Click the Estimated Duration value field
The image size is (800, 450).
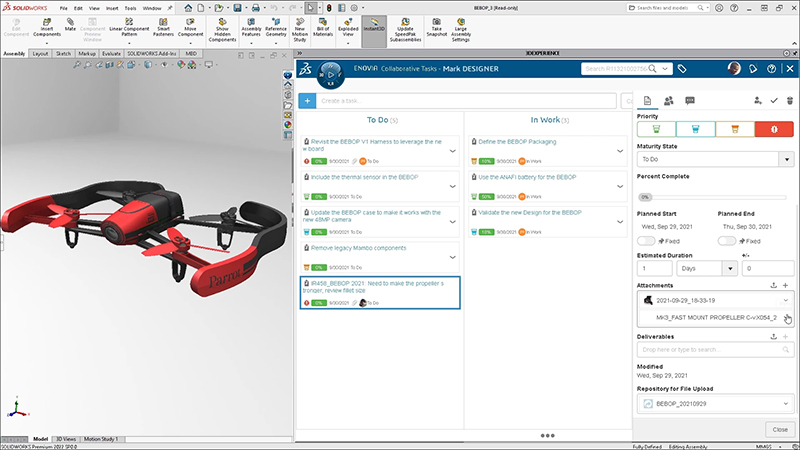[x=655, y=268]
